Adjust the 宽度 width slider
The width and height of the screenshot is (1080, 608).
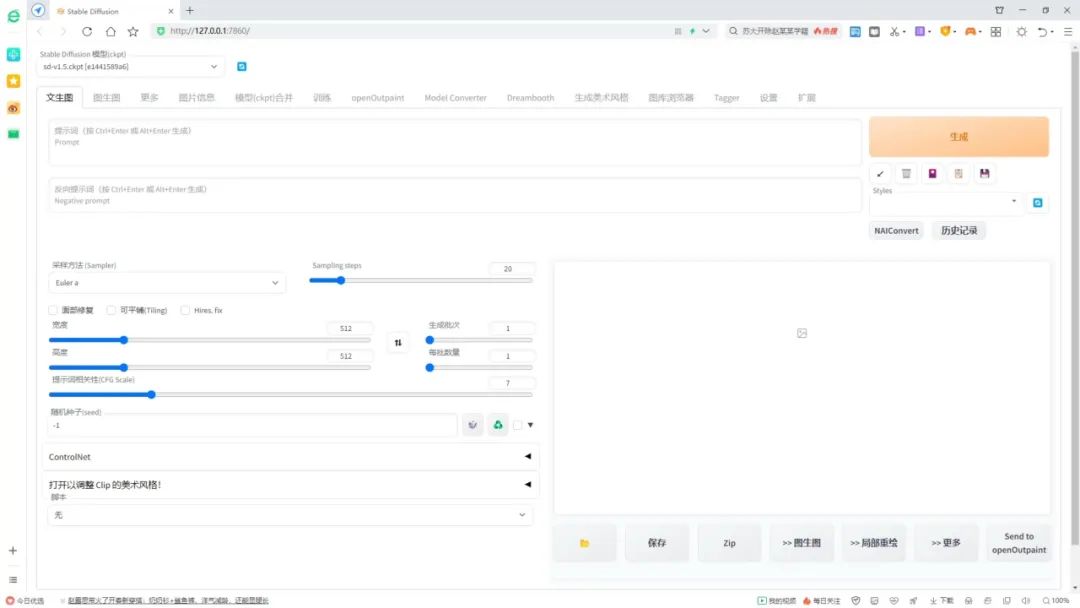pyautogui.click(x=209, y=340)
